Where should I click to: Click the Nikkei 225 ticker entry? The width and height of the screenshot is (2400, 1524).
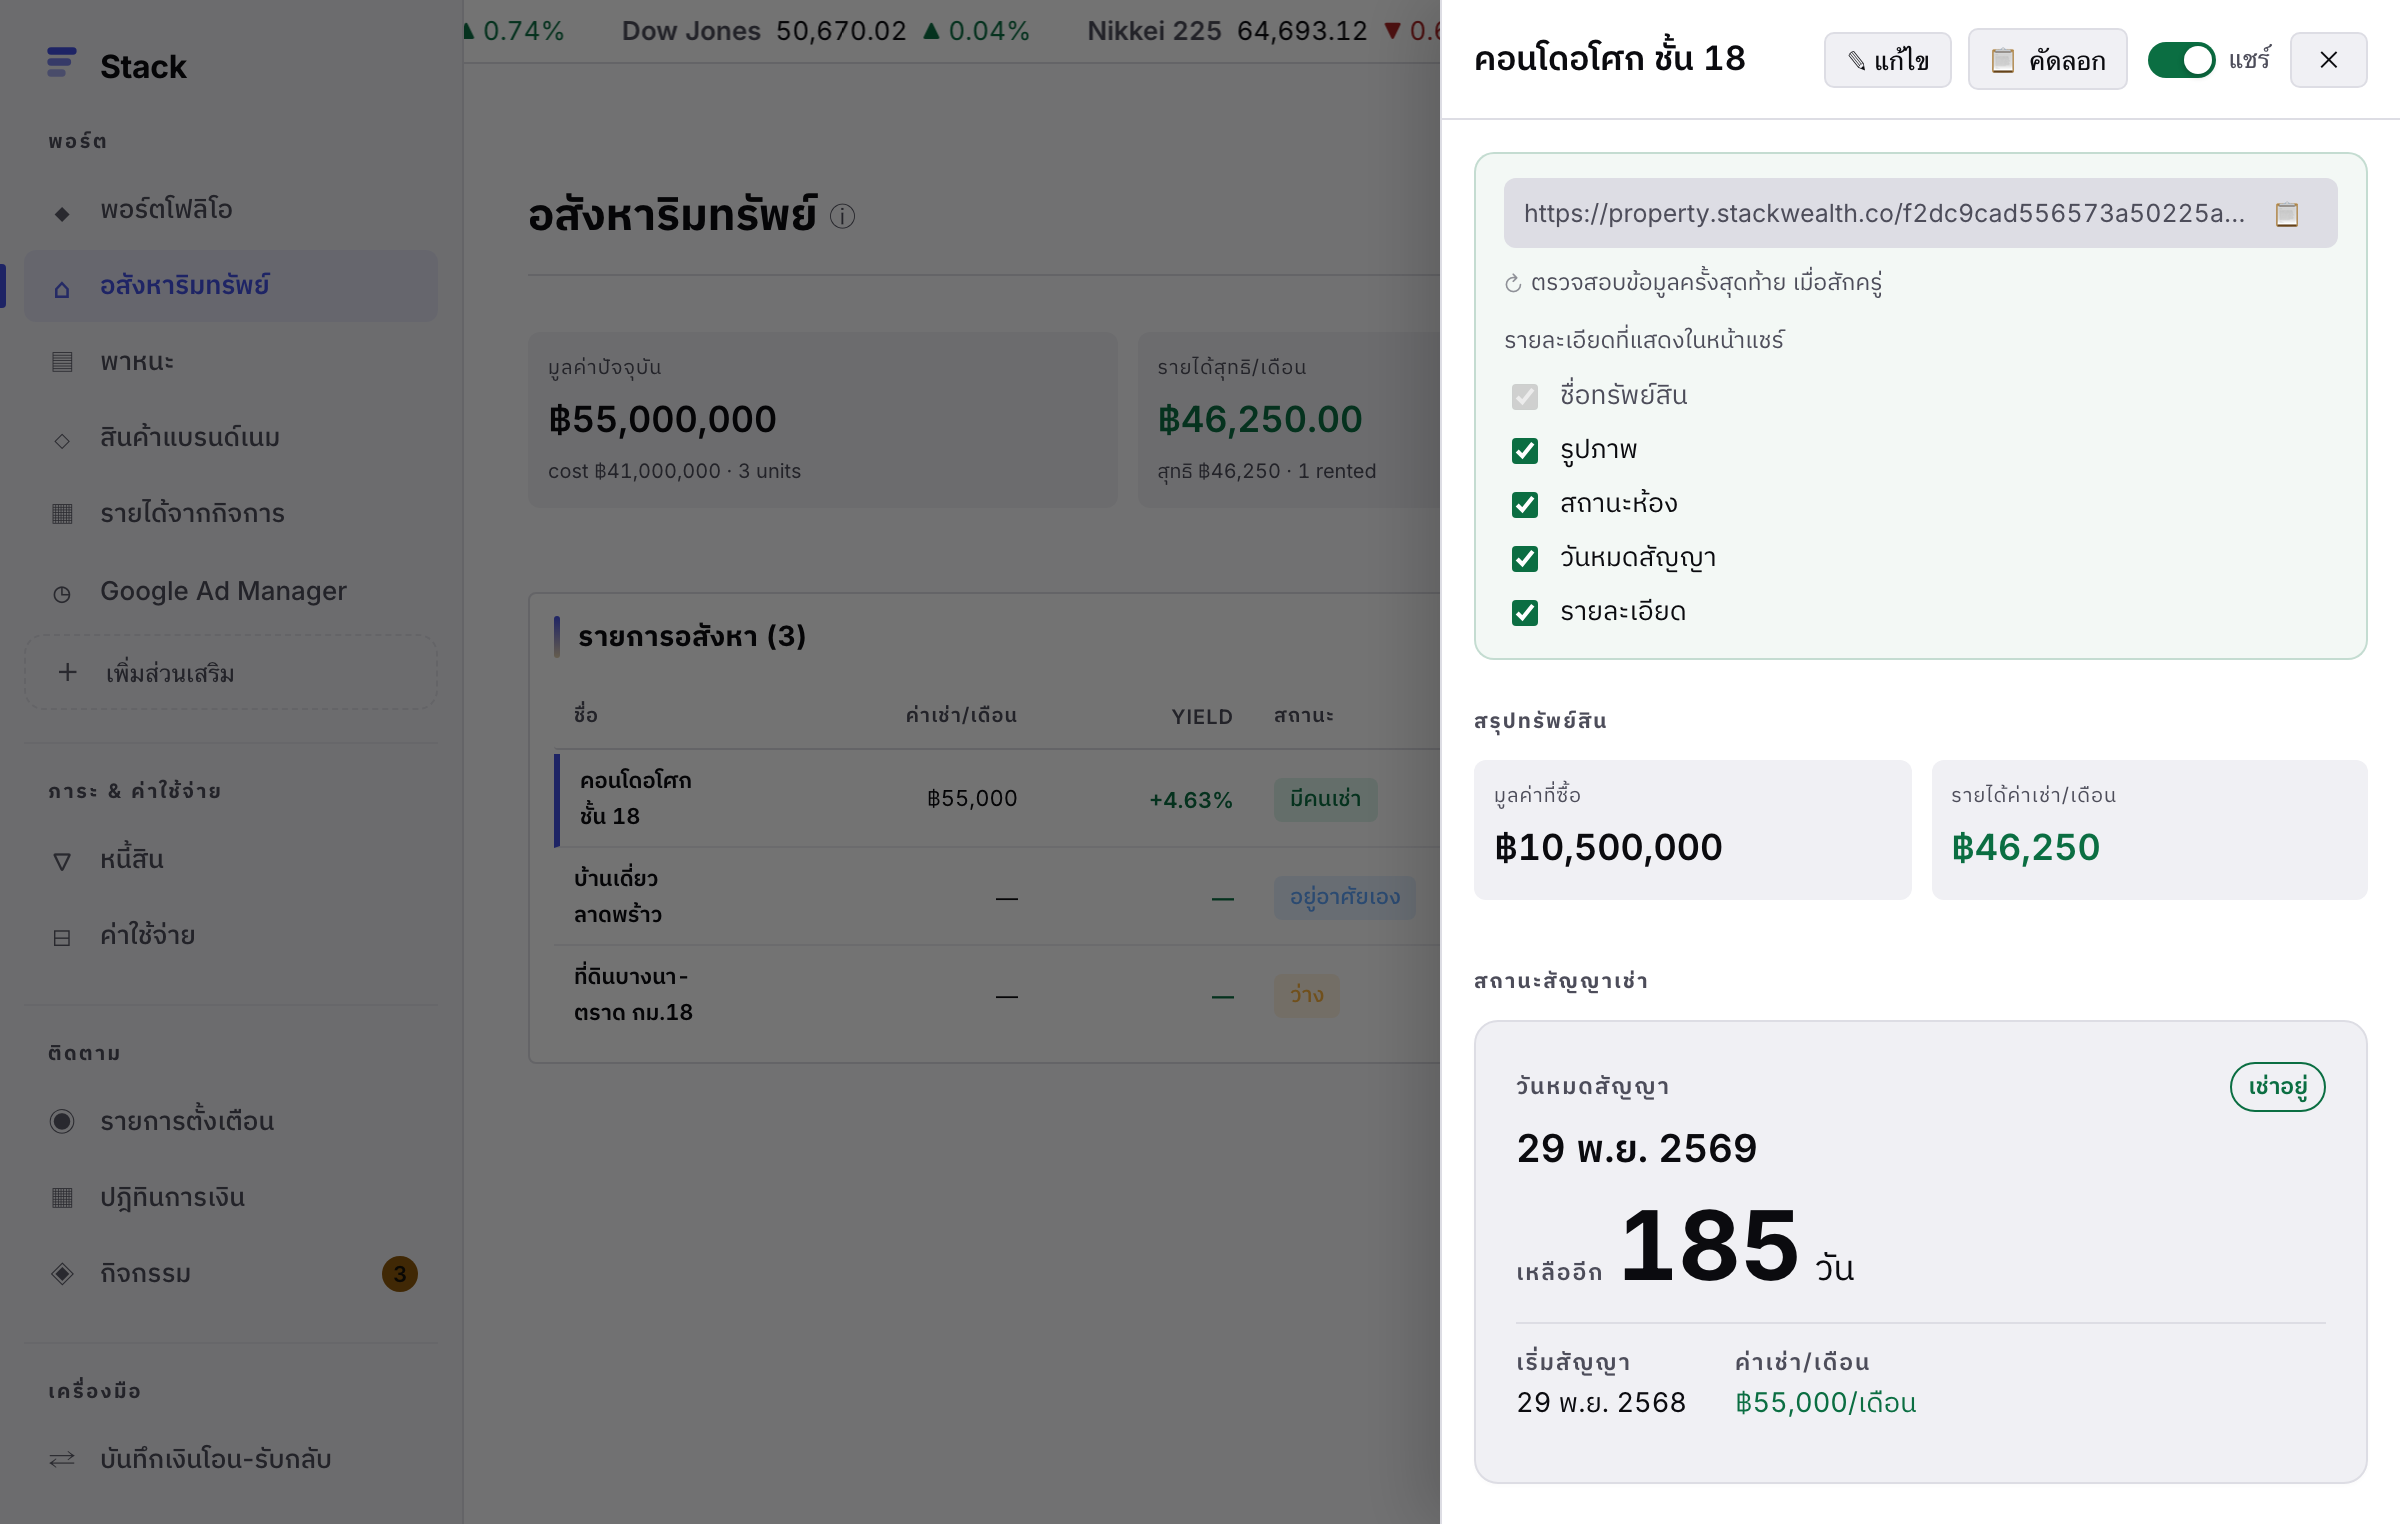tap(1263, 31)
